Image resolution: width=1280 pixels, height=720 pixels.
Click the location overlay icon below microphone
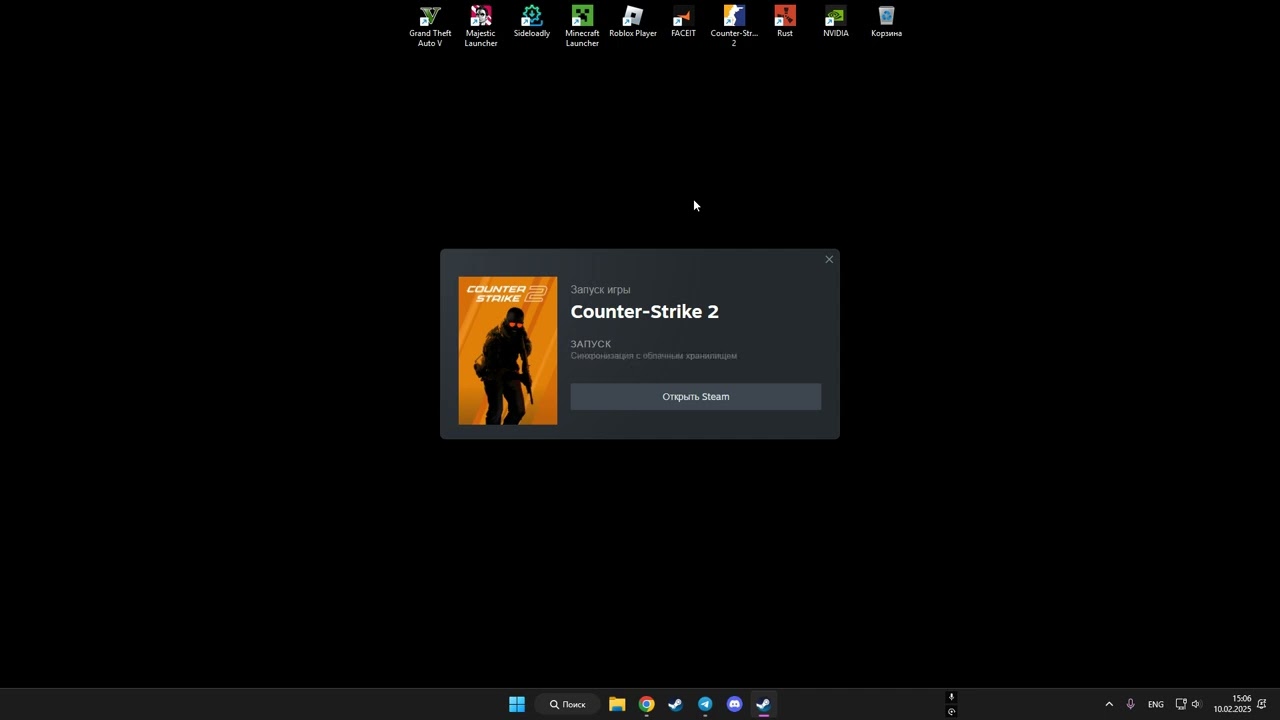coord(951,712)
